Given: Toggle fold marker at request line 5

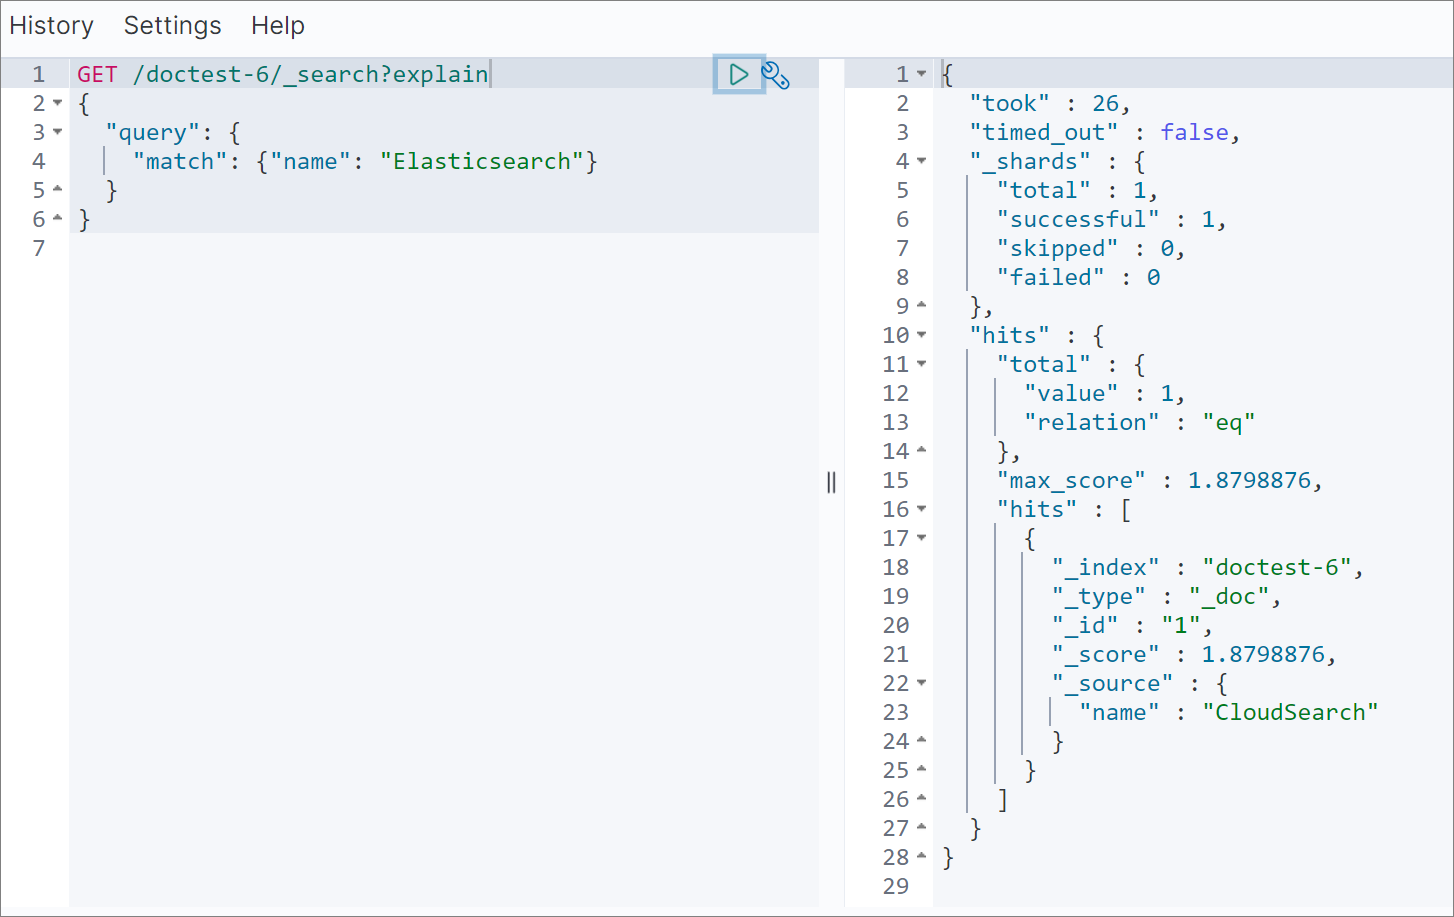Looking at the screenshot, I should point(58,189).
